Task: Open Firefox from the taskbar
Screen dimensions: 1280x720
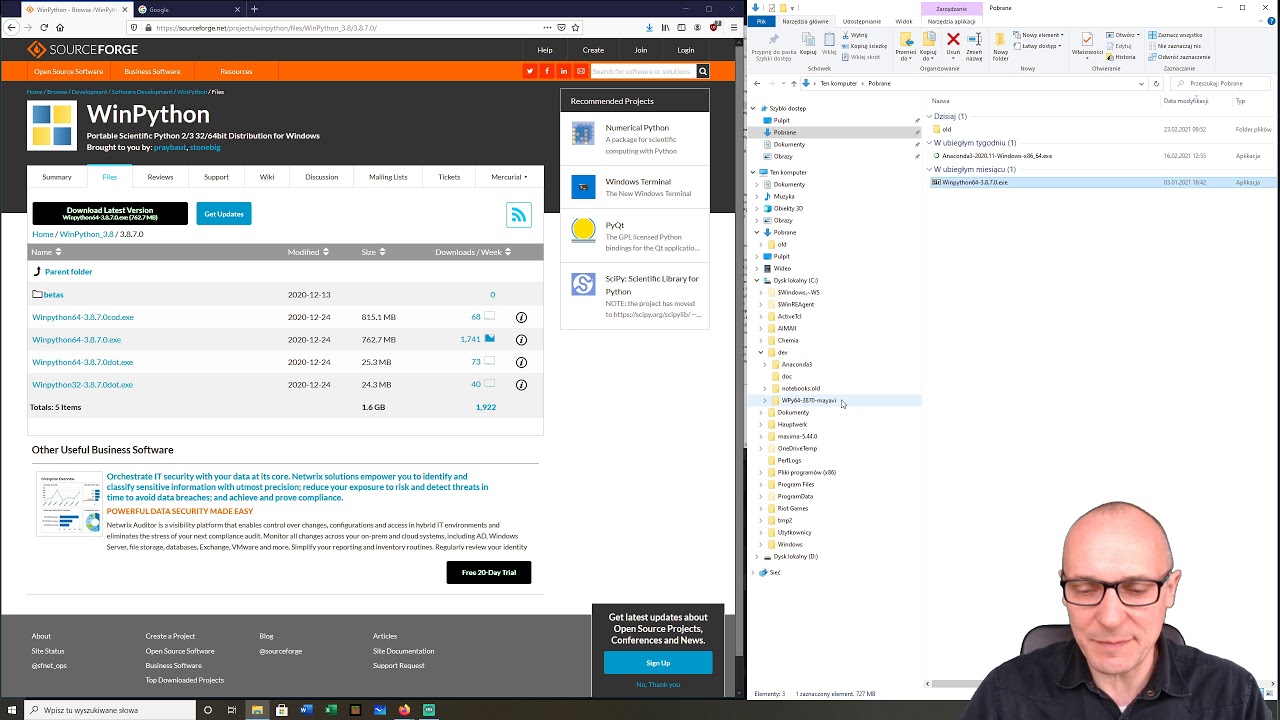Action: pyautogui.click(x=404, y=710)
